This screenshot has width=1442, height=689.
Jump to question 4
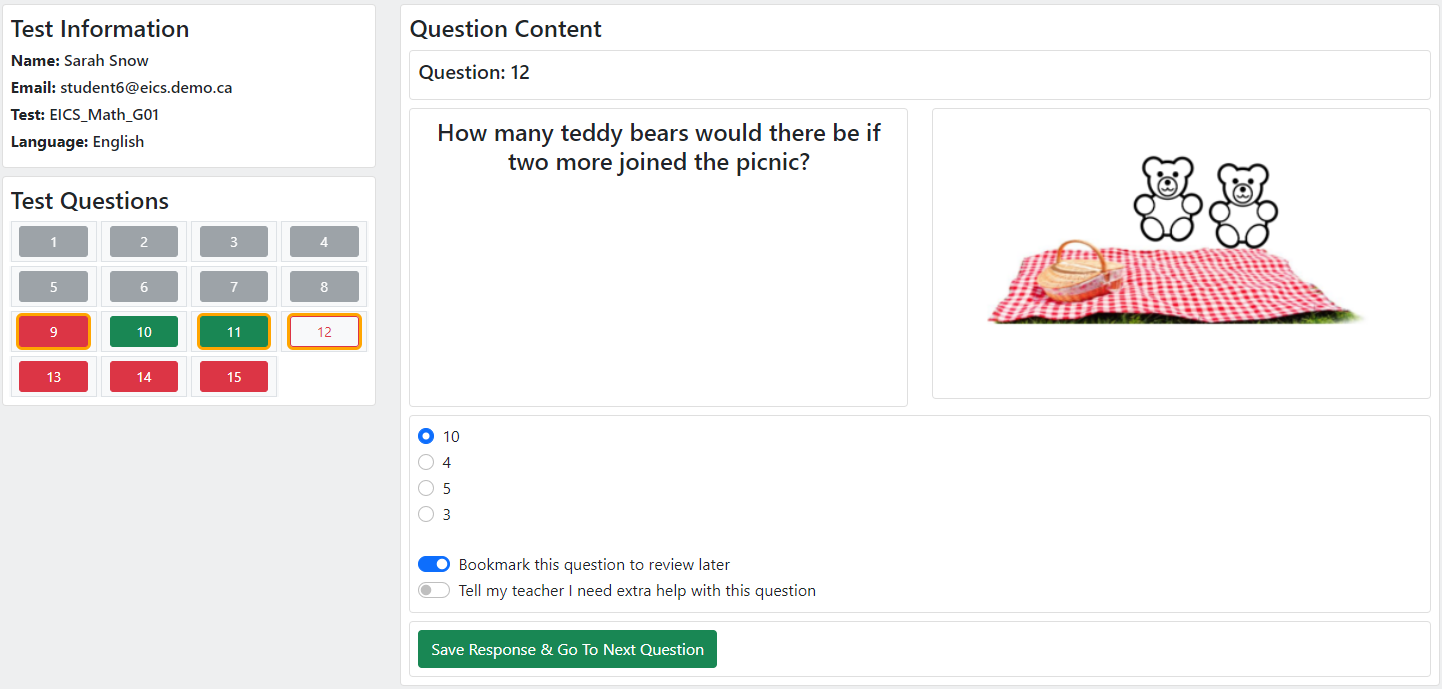[x=324, y=241]
